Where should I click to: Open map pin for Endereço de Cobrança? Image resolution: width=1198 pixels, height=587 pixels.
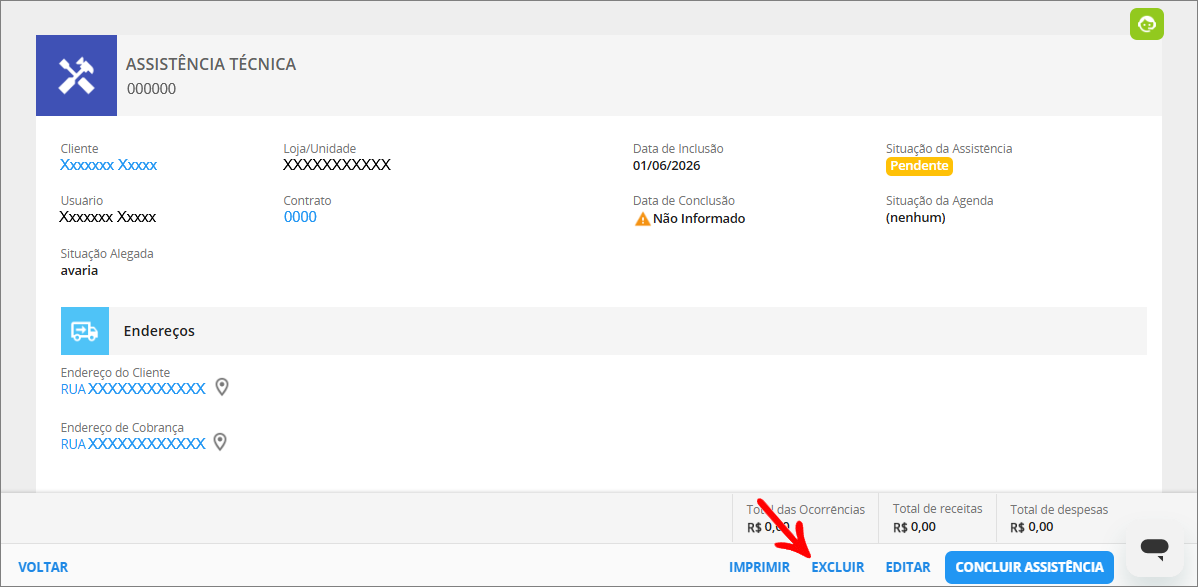click(x=220, y=443)
